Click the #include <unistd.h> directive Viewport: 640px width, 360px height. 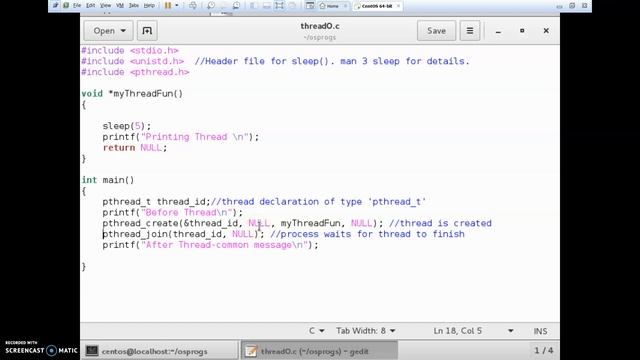point(133,61)
